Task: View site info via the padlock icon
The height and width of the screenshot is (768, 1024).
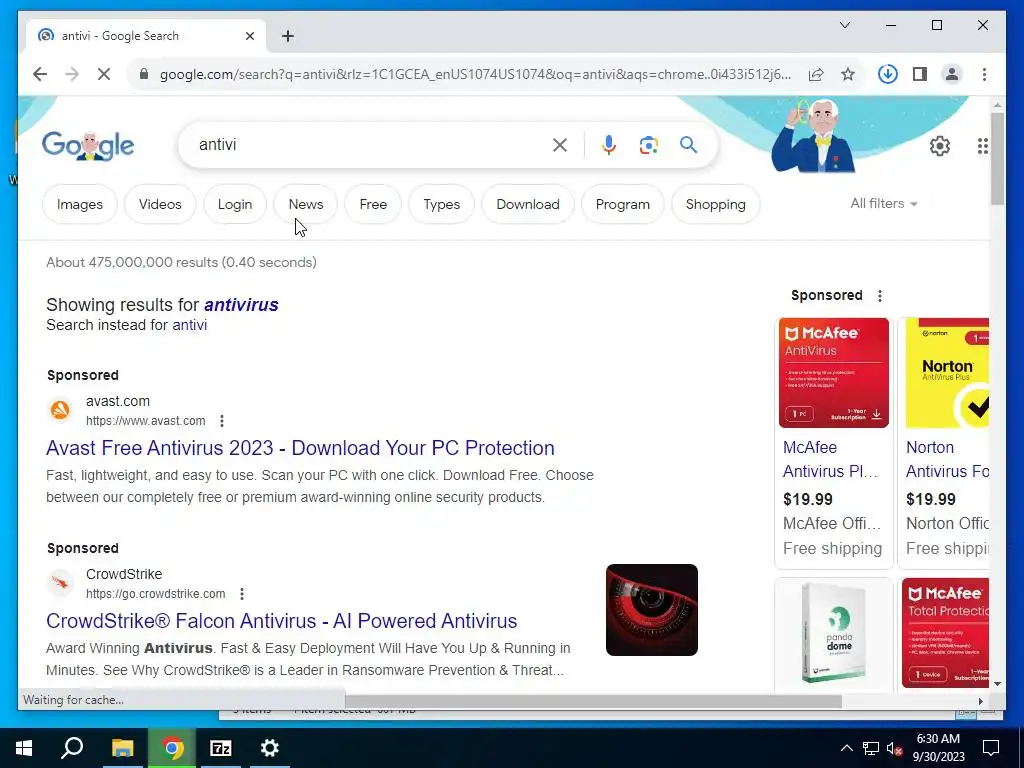Action: (144, 74)
